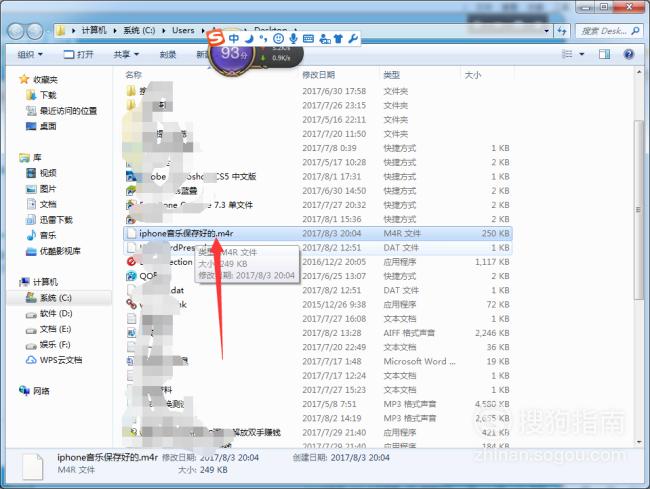Click 系统 (C:) breadcrumb in address bar
The height and width of the screenshot is (489, 650).
coord(139,31)
